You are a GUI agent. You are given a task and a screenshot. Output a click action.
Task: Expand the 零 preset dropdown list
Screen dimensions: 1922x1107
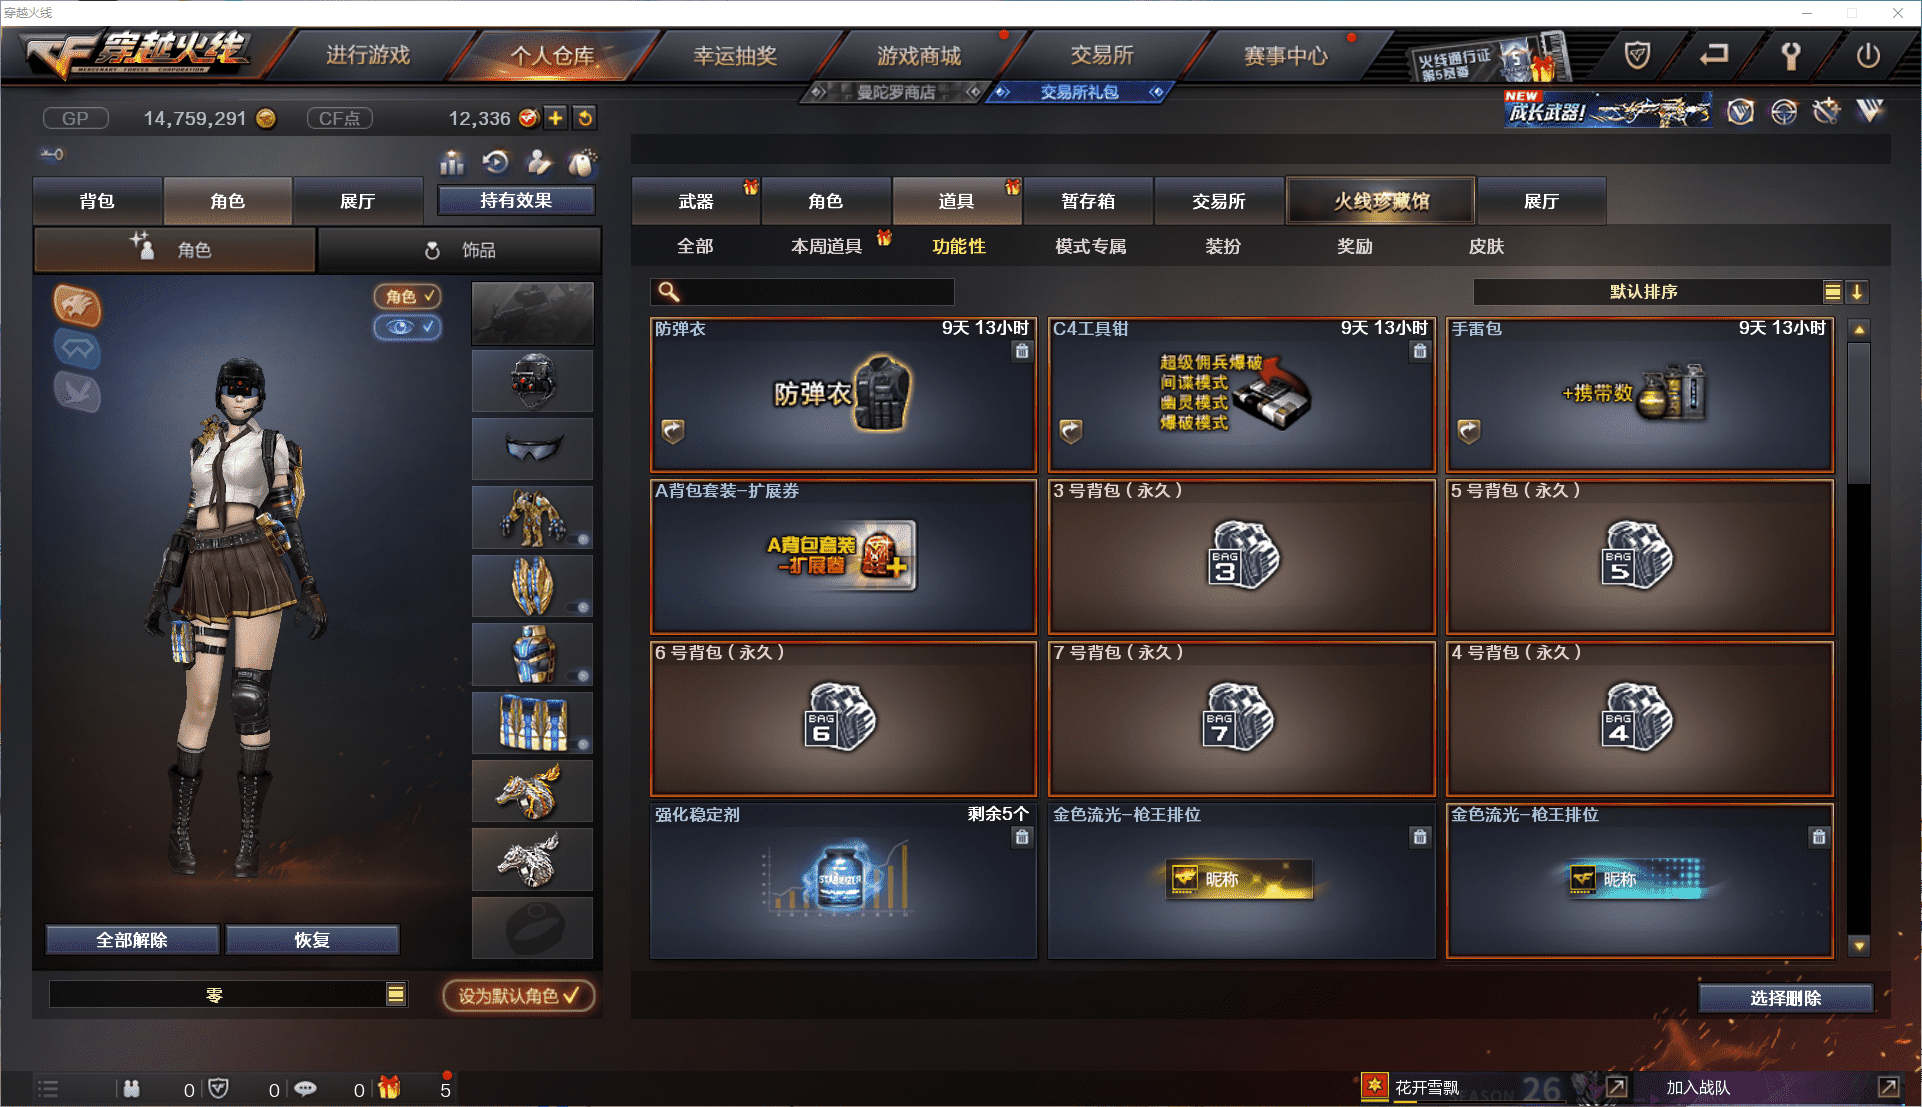(x=396, y=994)
